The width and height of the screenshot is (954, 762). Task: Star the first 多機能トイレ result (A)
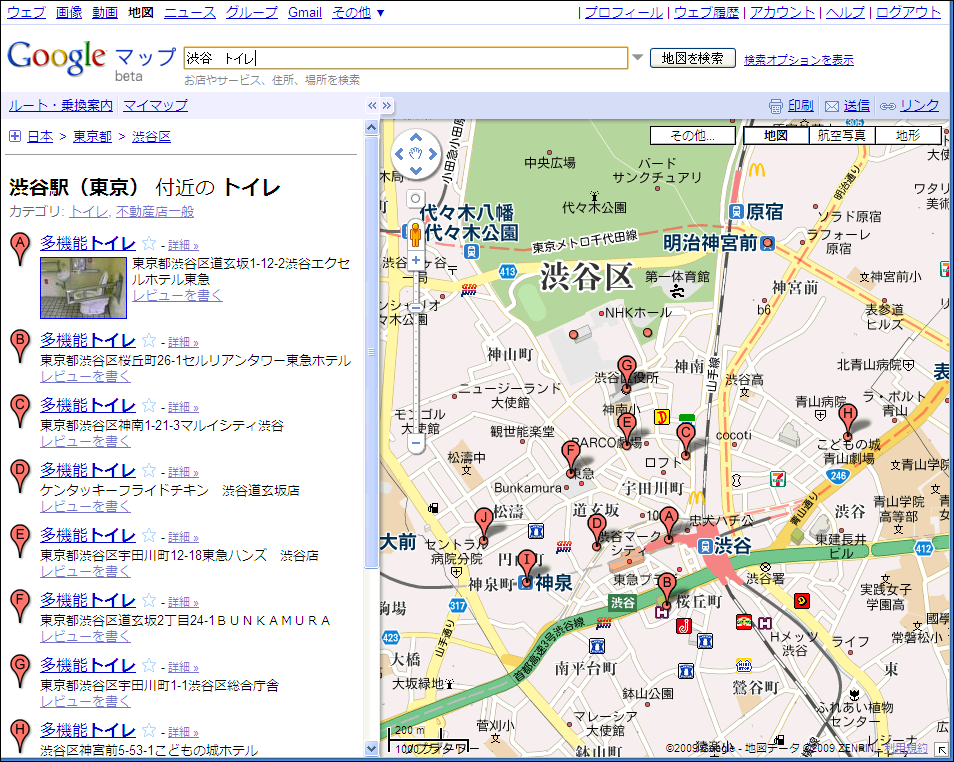[148, 243]
